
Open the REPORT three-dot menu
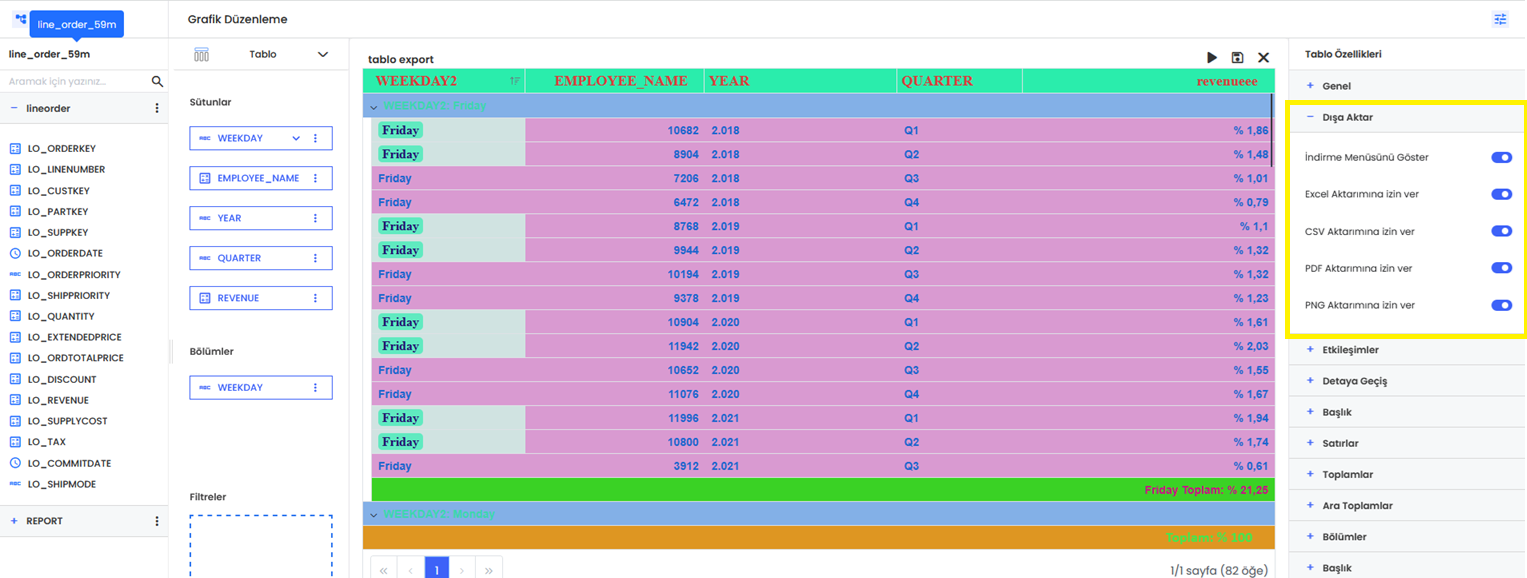(x=157, y=521)
